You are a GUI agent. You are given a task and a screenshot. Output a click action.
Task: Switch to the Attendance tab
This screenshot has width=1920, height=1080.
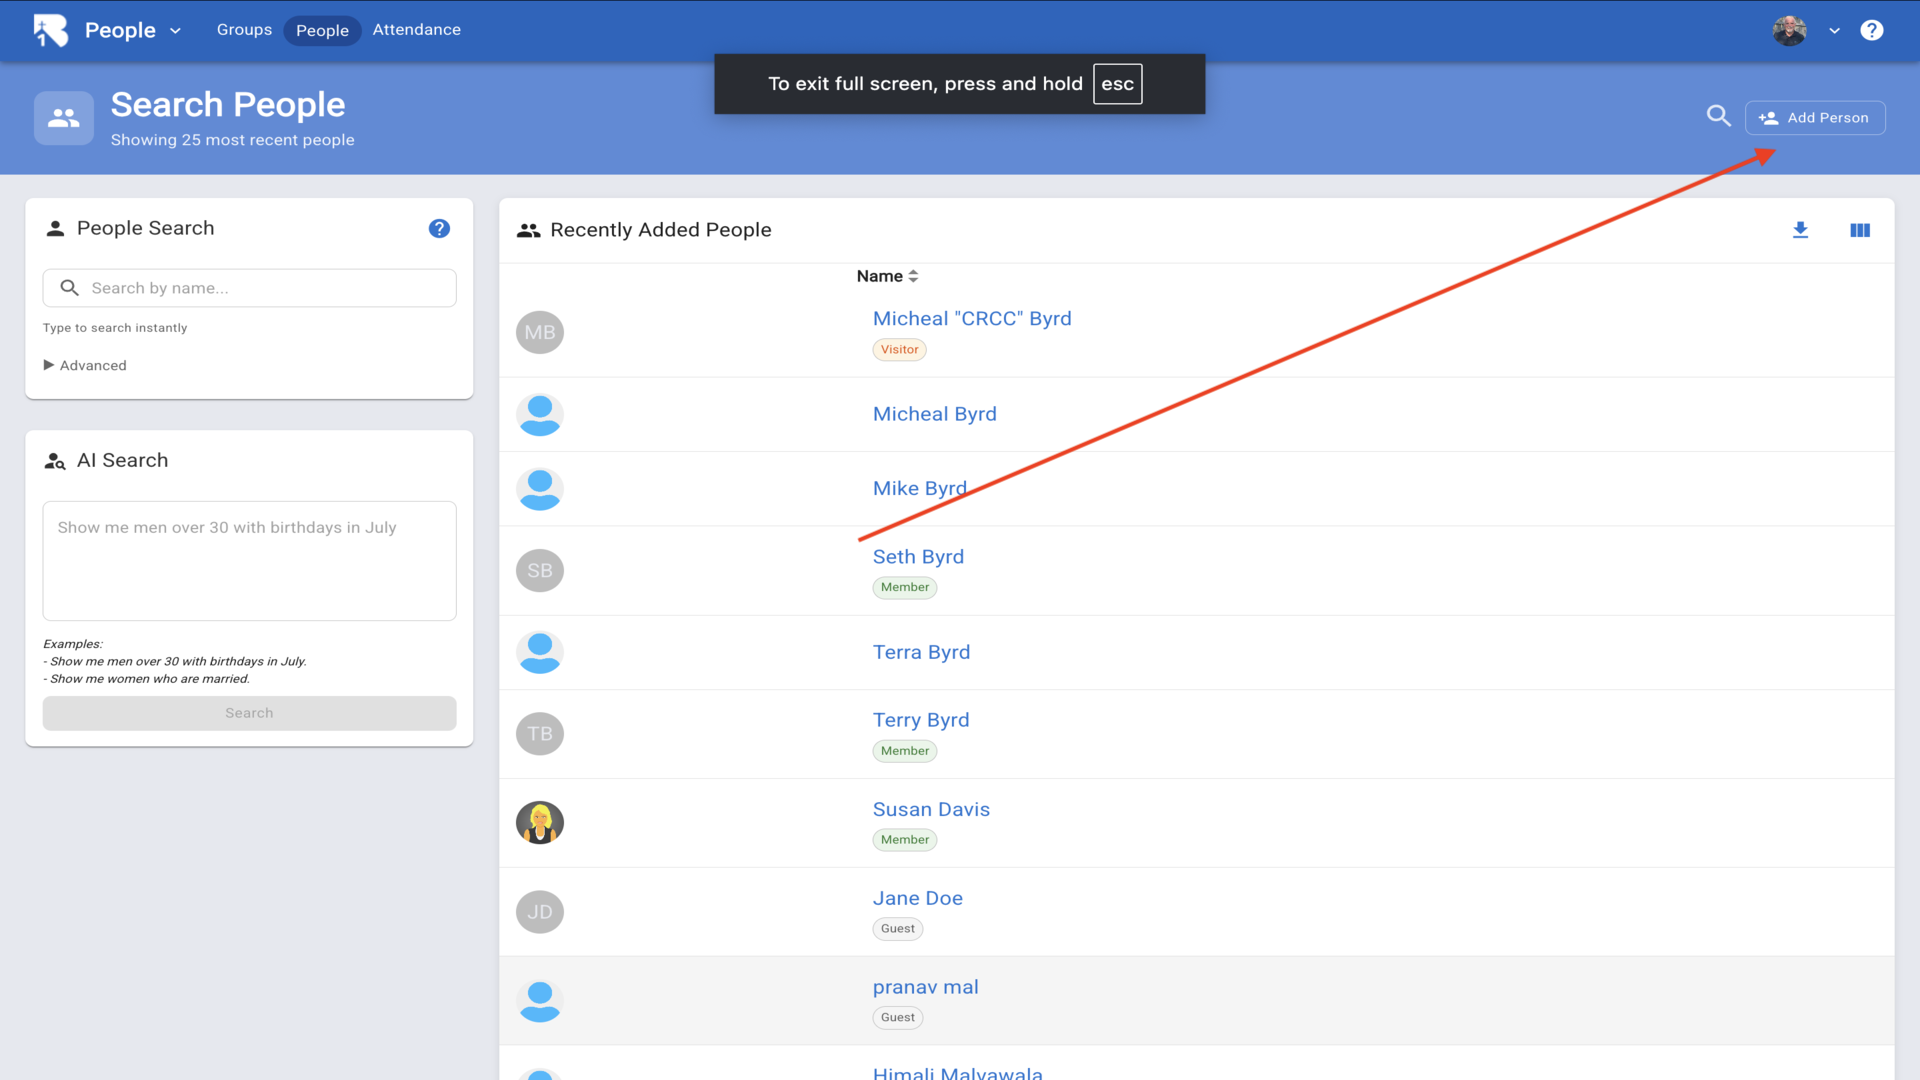[x=416, y=30]
